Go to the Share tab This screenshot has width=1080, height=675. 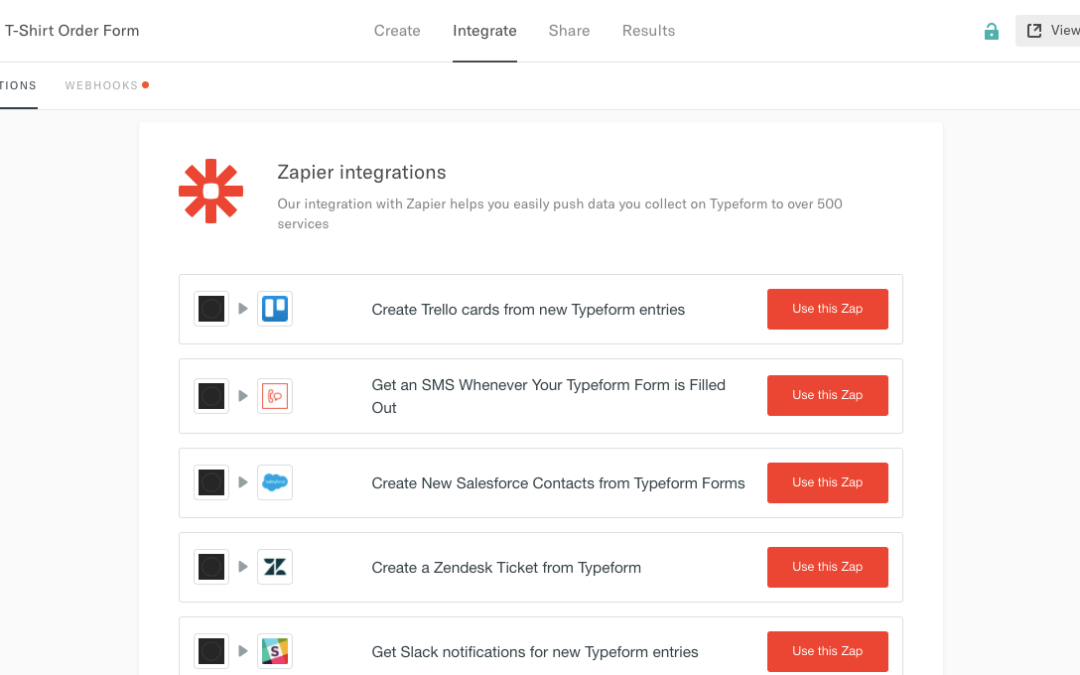(x=569, y=31)
